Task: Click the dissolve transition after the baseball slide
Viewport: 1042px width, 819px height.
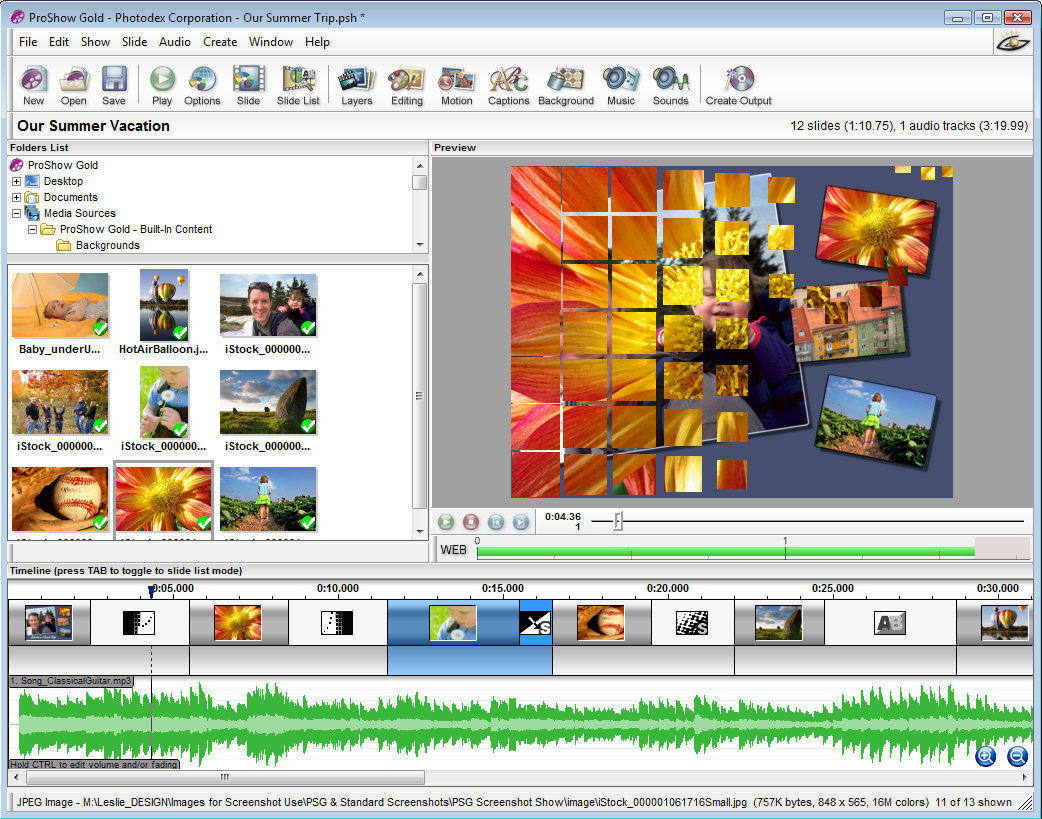Action: pyautogui.click(x=692, y=623)
